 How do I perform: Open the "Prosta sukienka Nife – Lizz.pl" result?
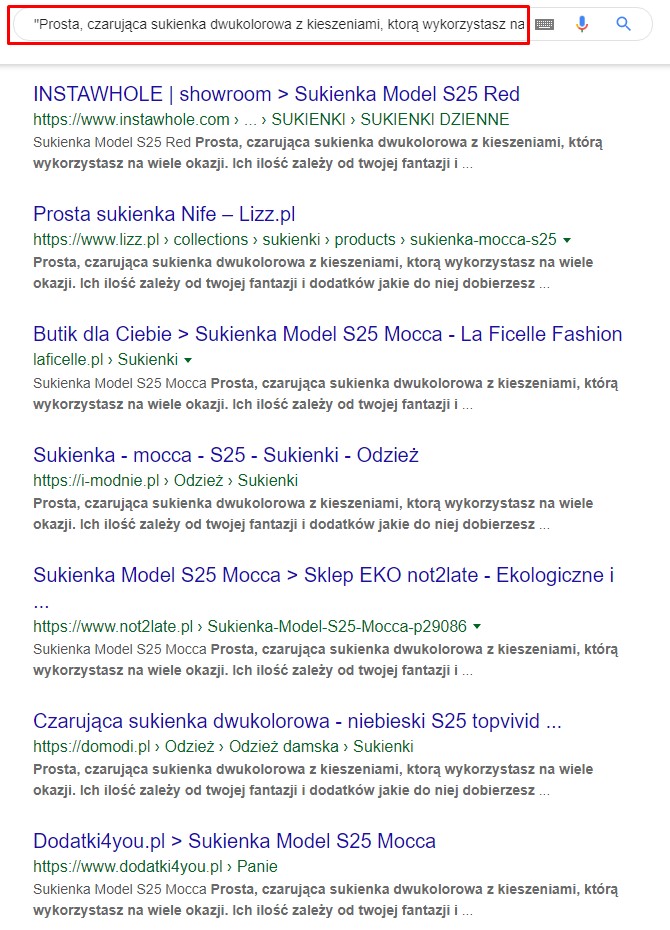pos(164,214)
